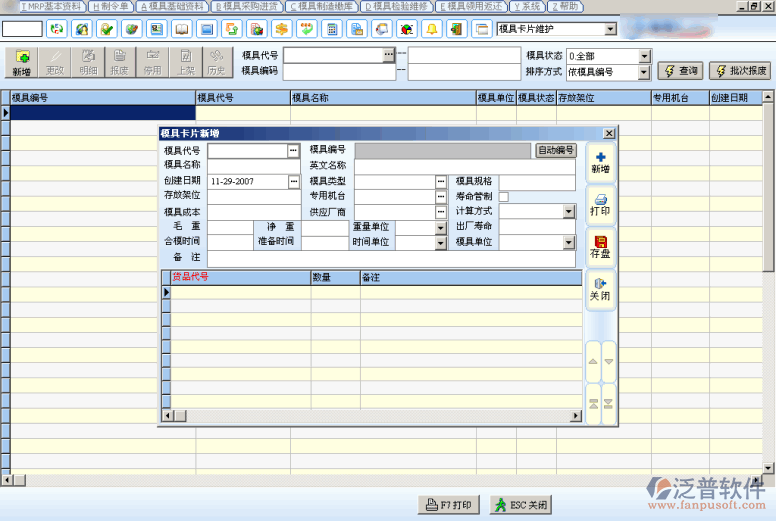This screenshot has height=521, width=776.
Task: Expand the 重量单位 dropdown
Action: 441,227
